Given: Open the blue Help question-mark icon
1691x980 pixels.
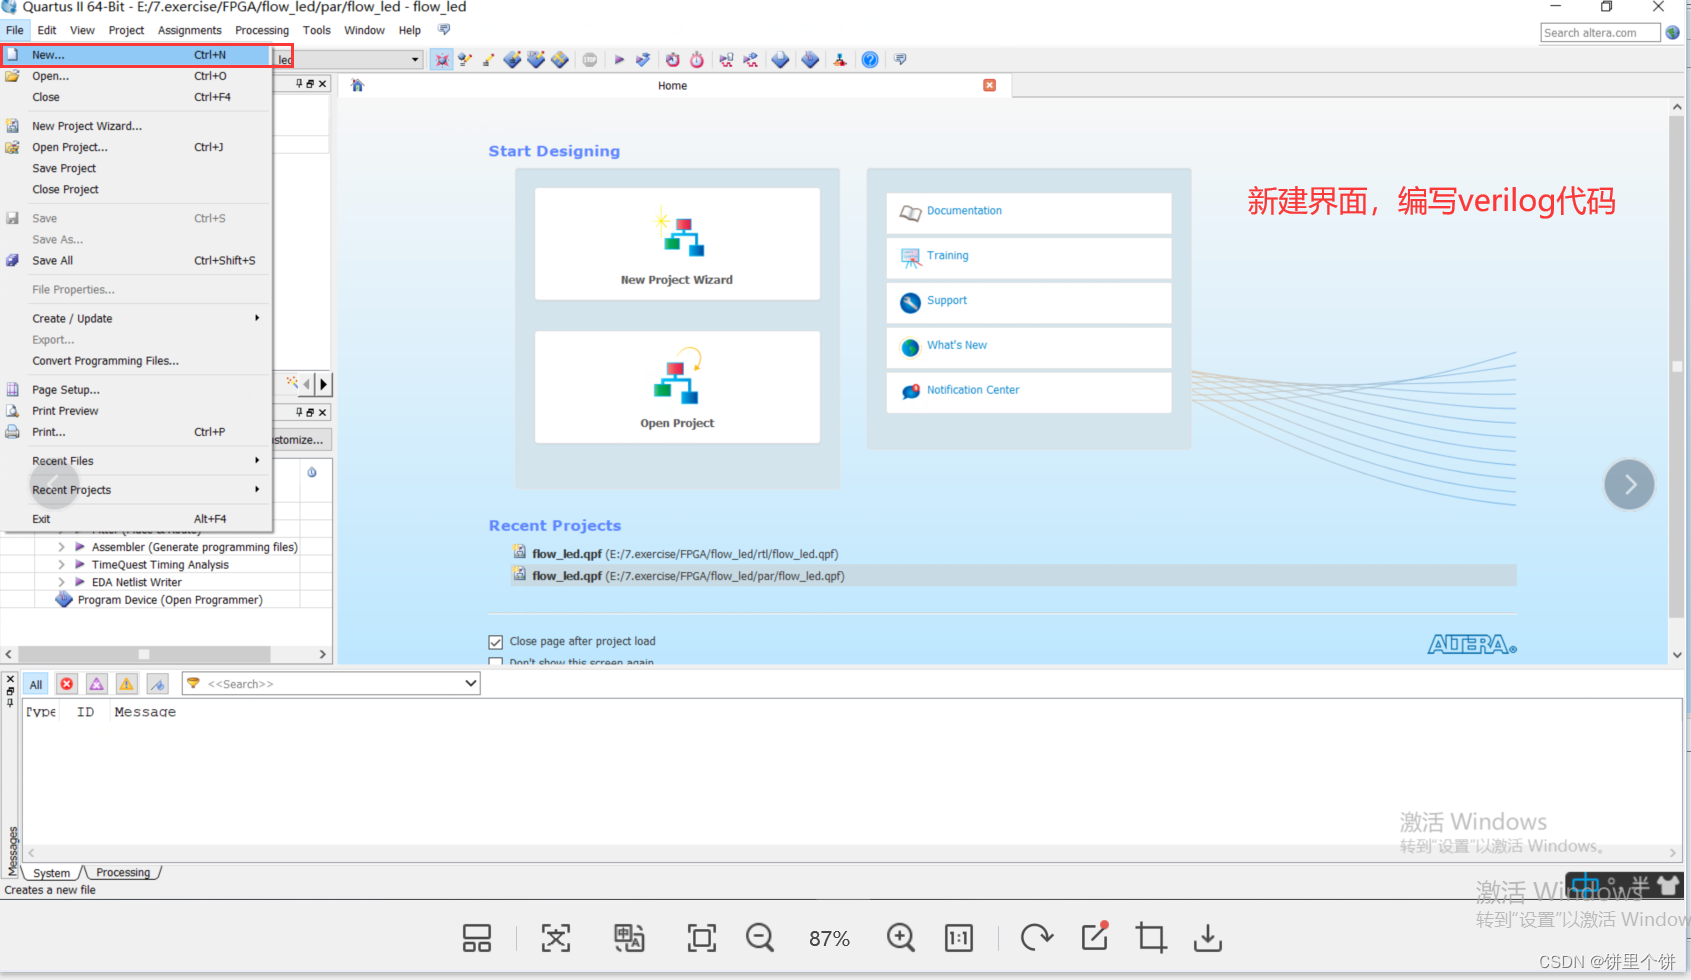Looking at the screenshot, I should point(870,60).
